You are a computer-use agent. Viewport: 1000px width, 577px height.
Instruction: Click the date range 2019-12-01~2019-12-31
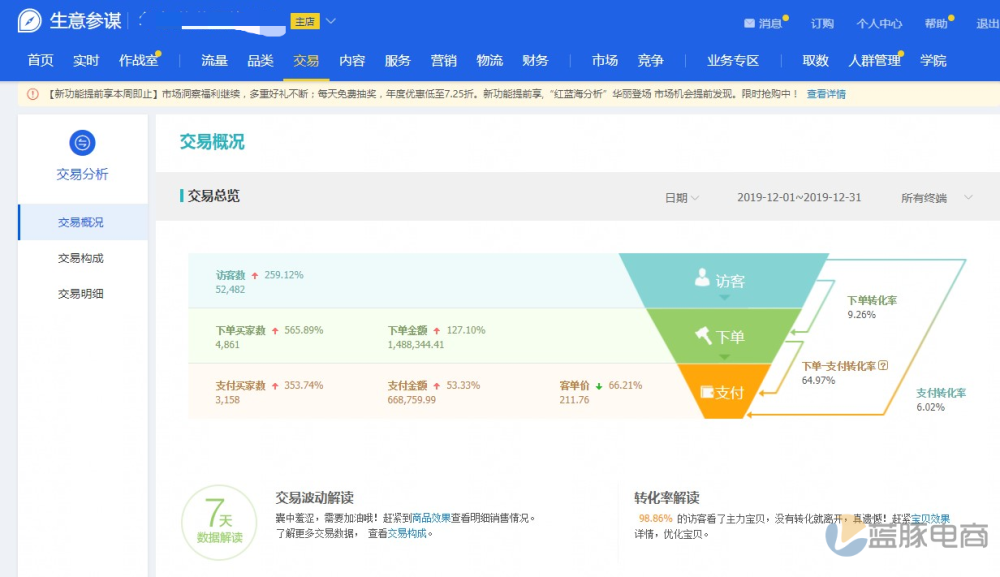click(x=799, y=198)
